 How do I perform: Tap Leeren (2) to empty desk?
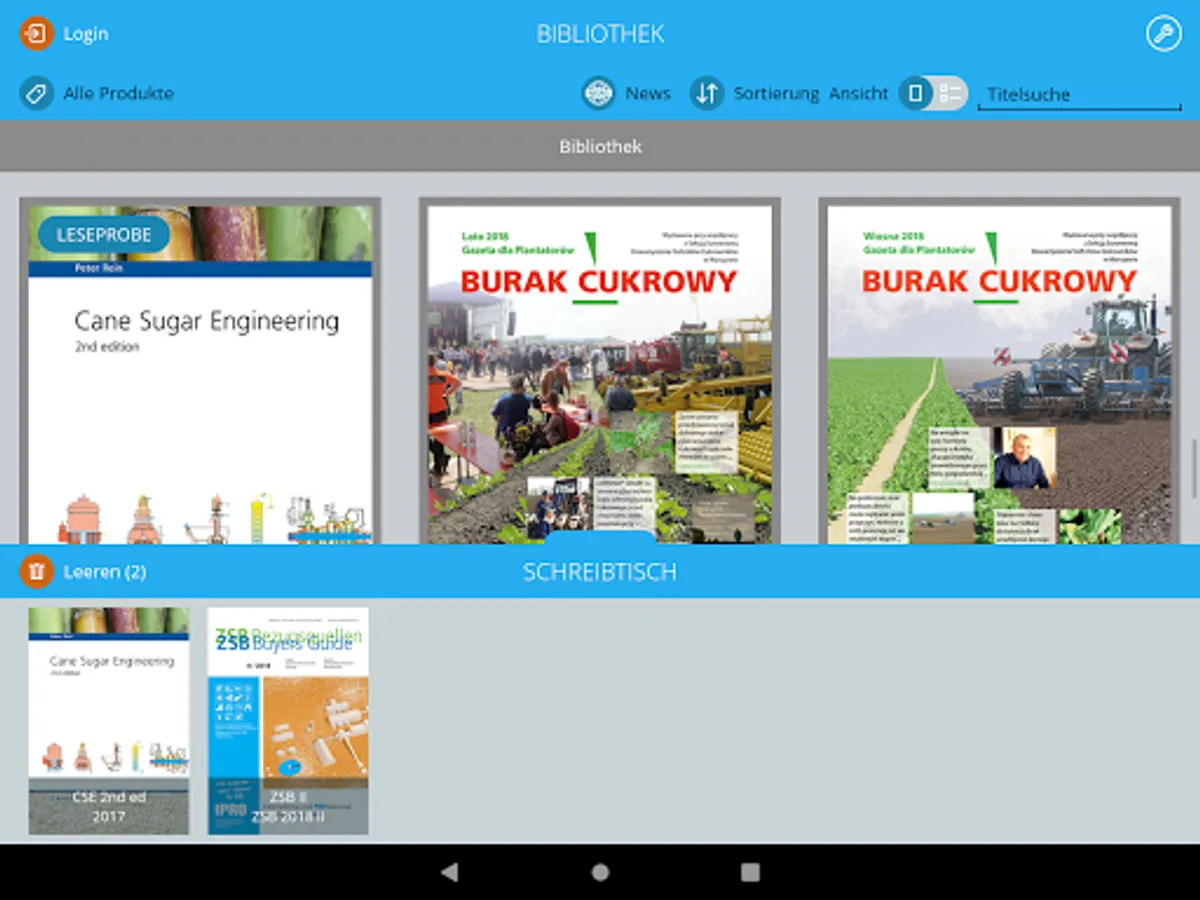pyautogui.click(x=105, y=573)
